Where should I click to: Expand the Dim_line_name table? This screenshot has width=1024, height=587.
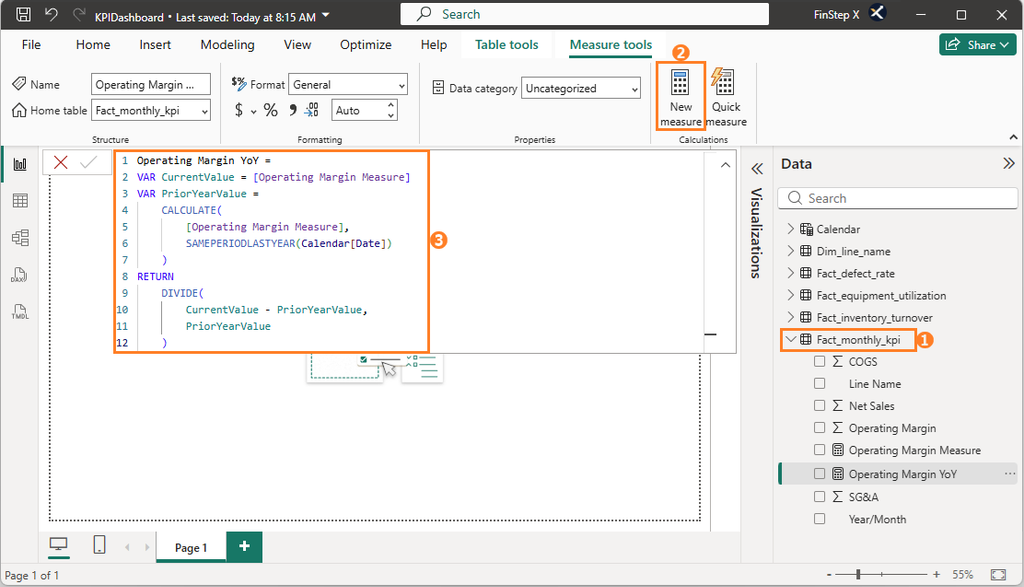pyautogui.click(x=791, y=251)
